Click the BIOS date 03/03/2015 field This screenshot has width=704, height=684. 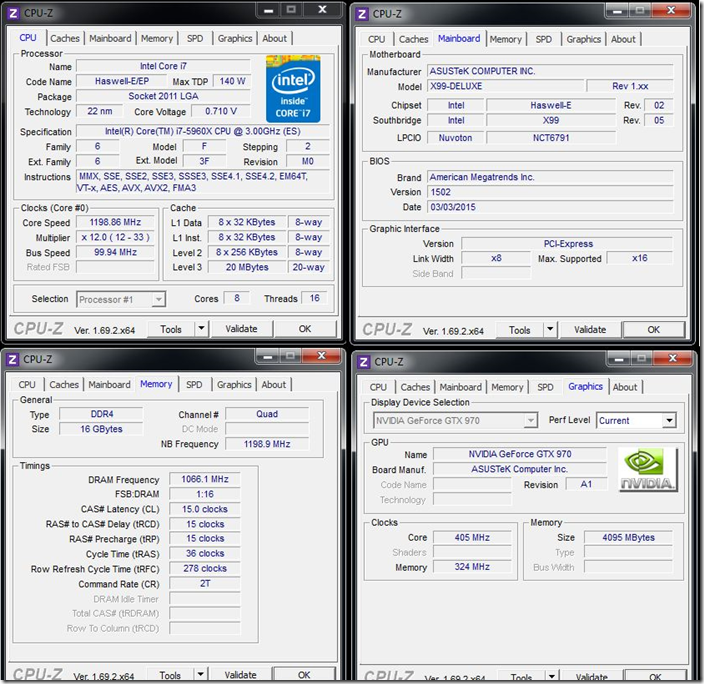coord(550,207)
